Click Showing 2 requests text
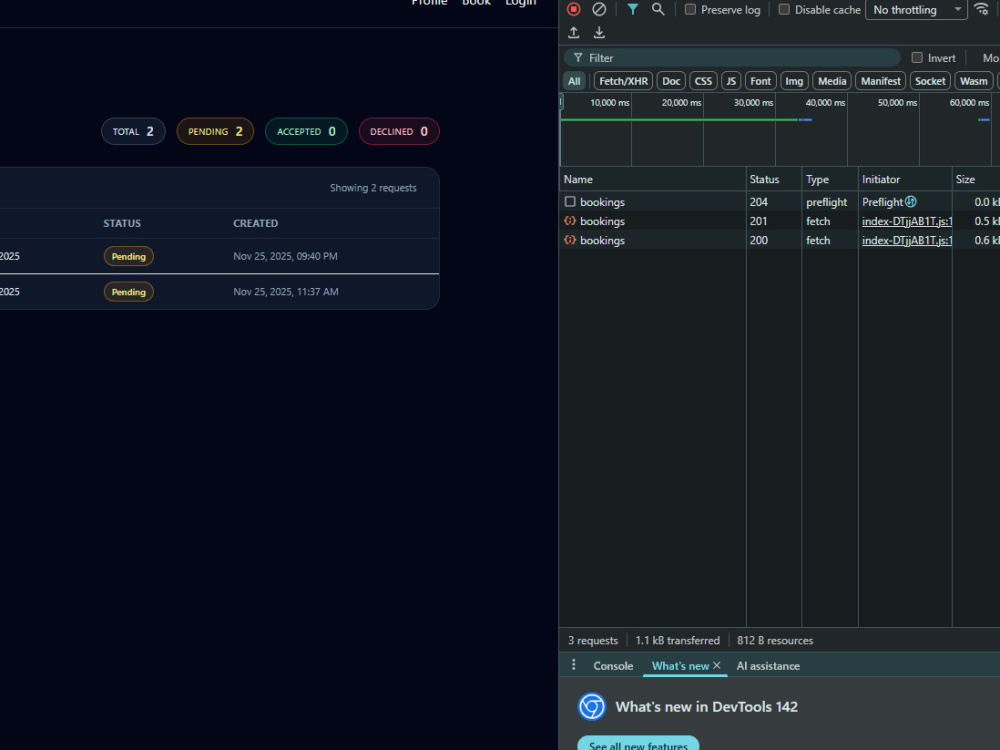Viewport: 1000px width, 750px height. (373, 188)
